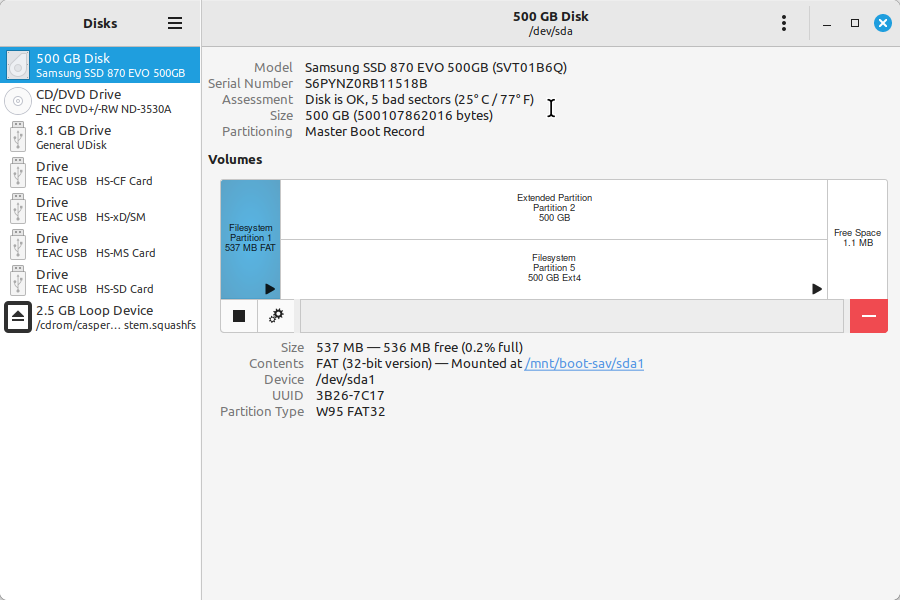Select the TEAC USB HS-SD Card drive
The height and width of the screenshot is (600, 900).
click(100, 282)
